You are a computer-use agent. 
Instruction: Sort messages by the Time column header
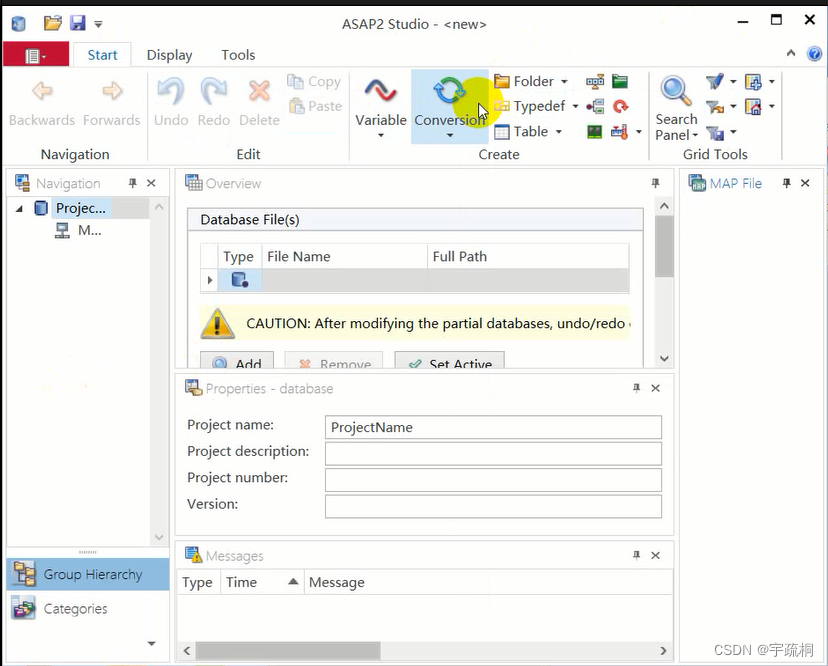point(262,583)
